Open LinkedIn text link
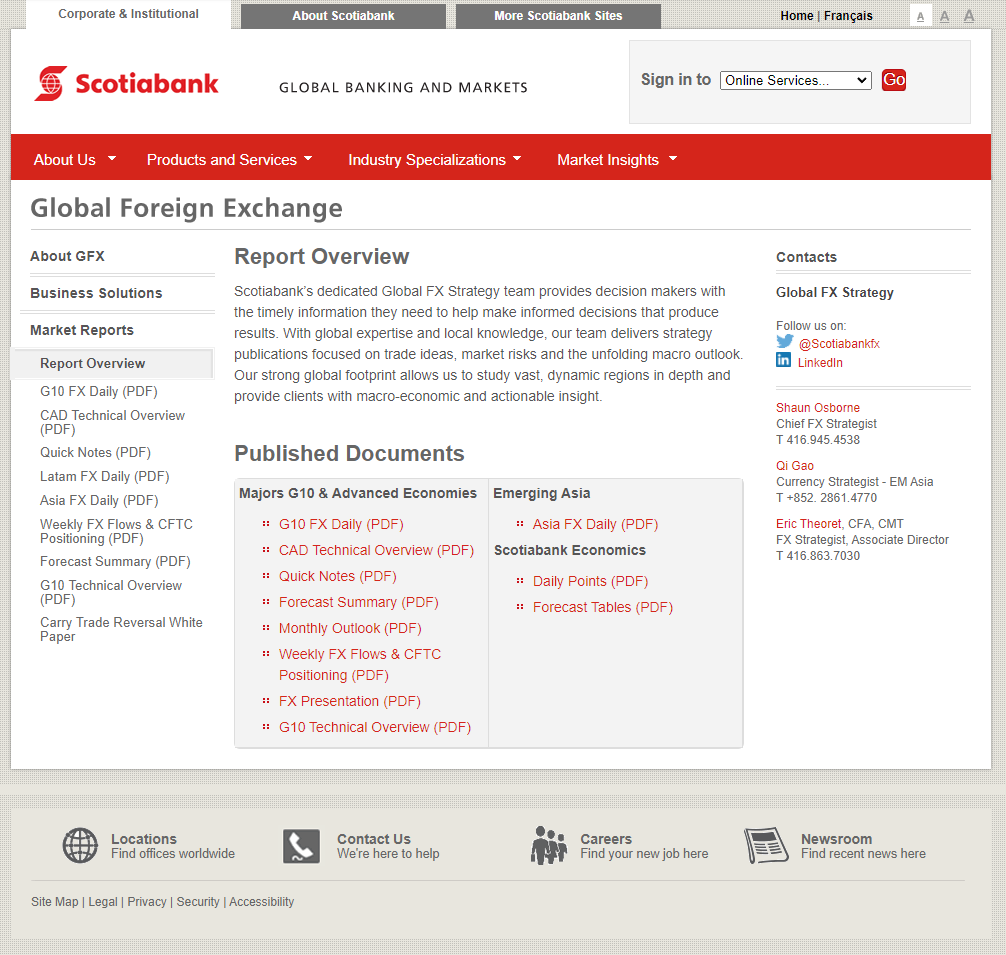 pyautogui.click(x=820, y=362)
